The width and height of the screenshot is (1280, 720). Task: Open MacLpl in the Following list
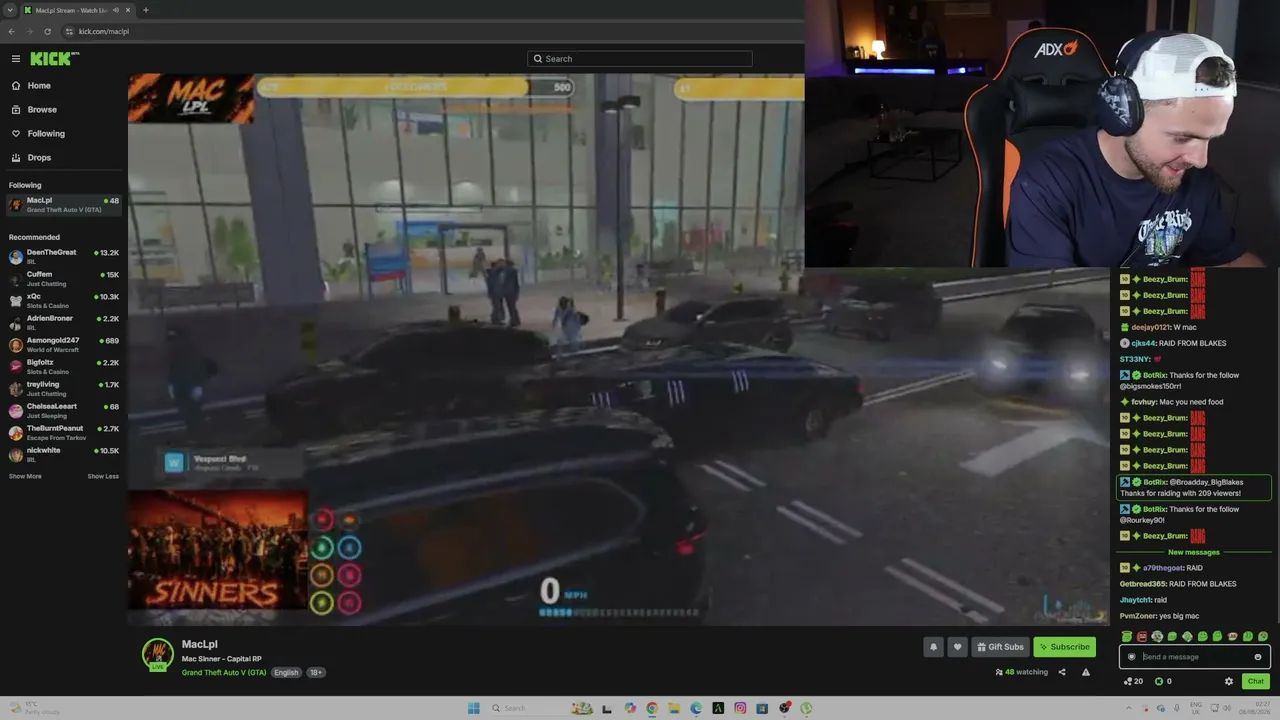coord(64,205)
